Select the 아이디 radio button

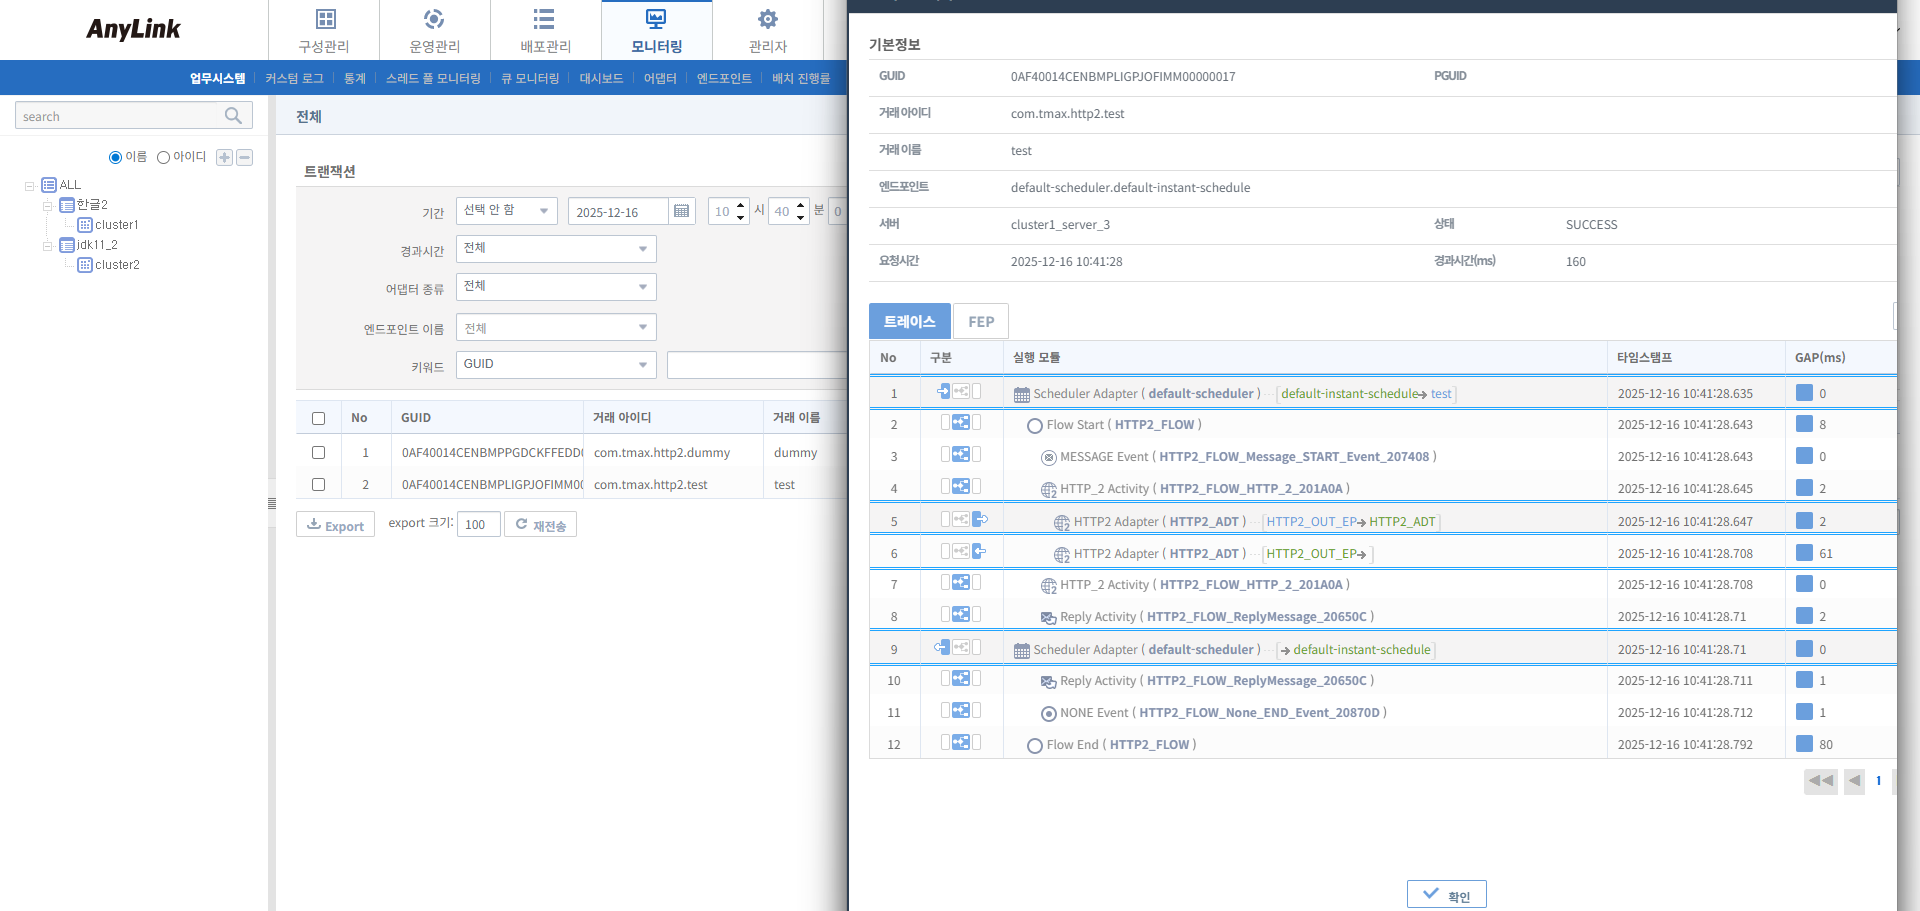tap(163, 158)
